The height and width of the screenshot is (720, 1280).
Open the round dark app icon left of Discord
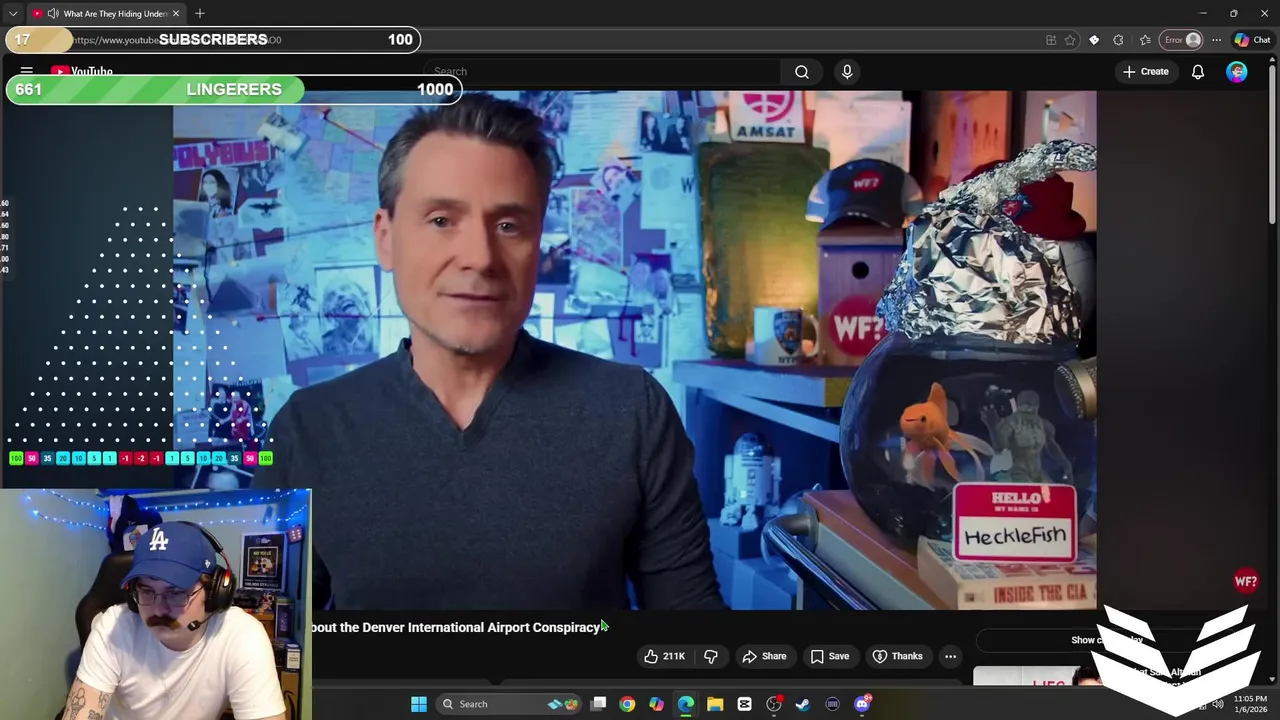tap(832, 704)
